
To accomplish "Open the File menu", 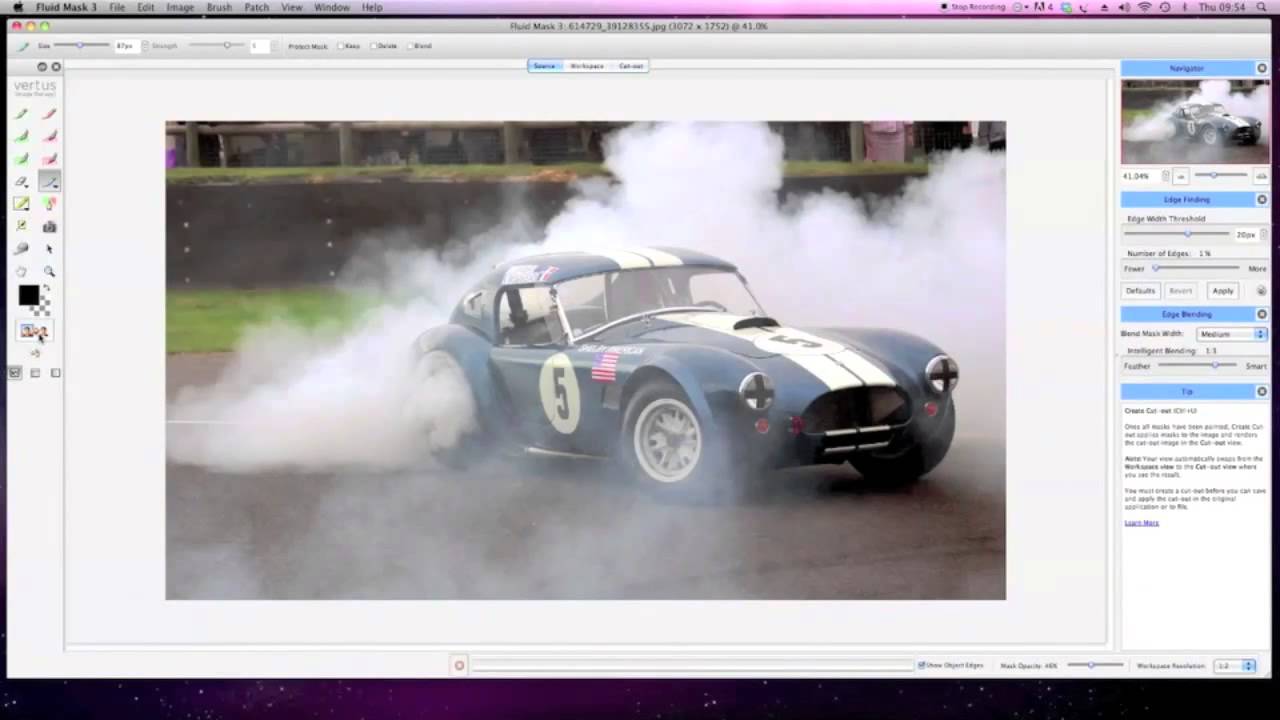I will point(117,7).
